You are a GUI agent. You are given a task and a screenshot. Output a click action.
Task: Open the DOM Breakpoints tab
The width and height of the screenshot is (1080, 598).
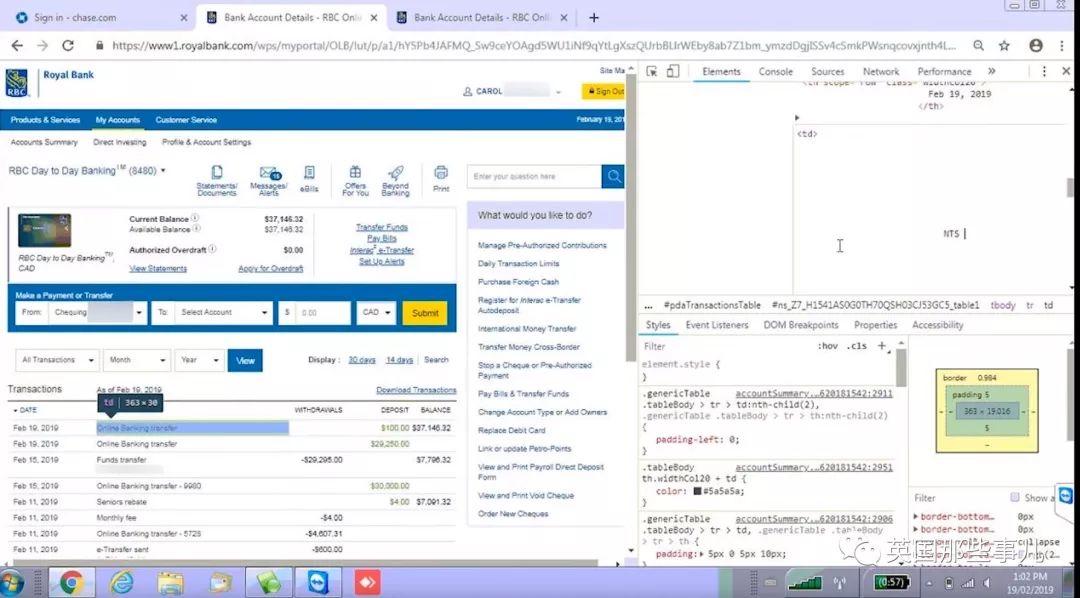[x=801, y=325]
